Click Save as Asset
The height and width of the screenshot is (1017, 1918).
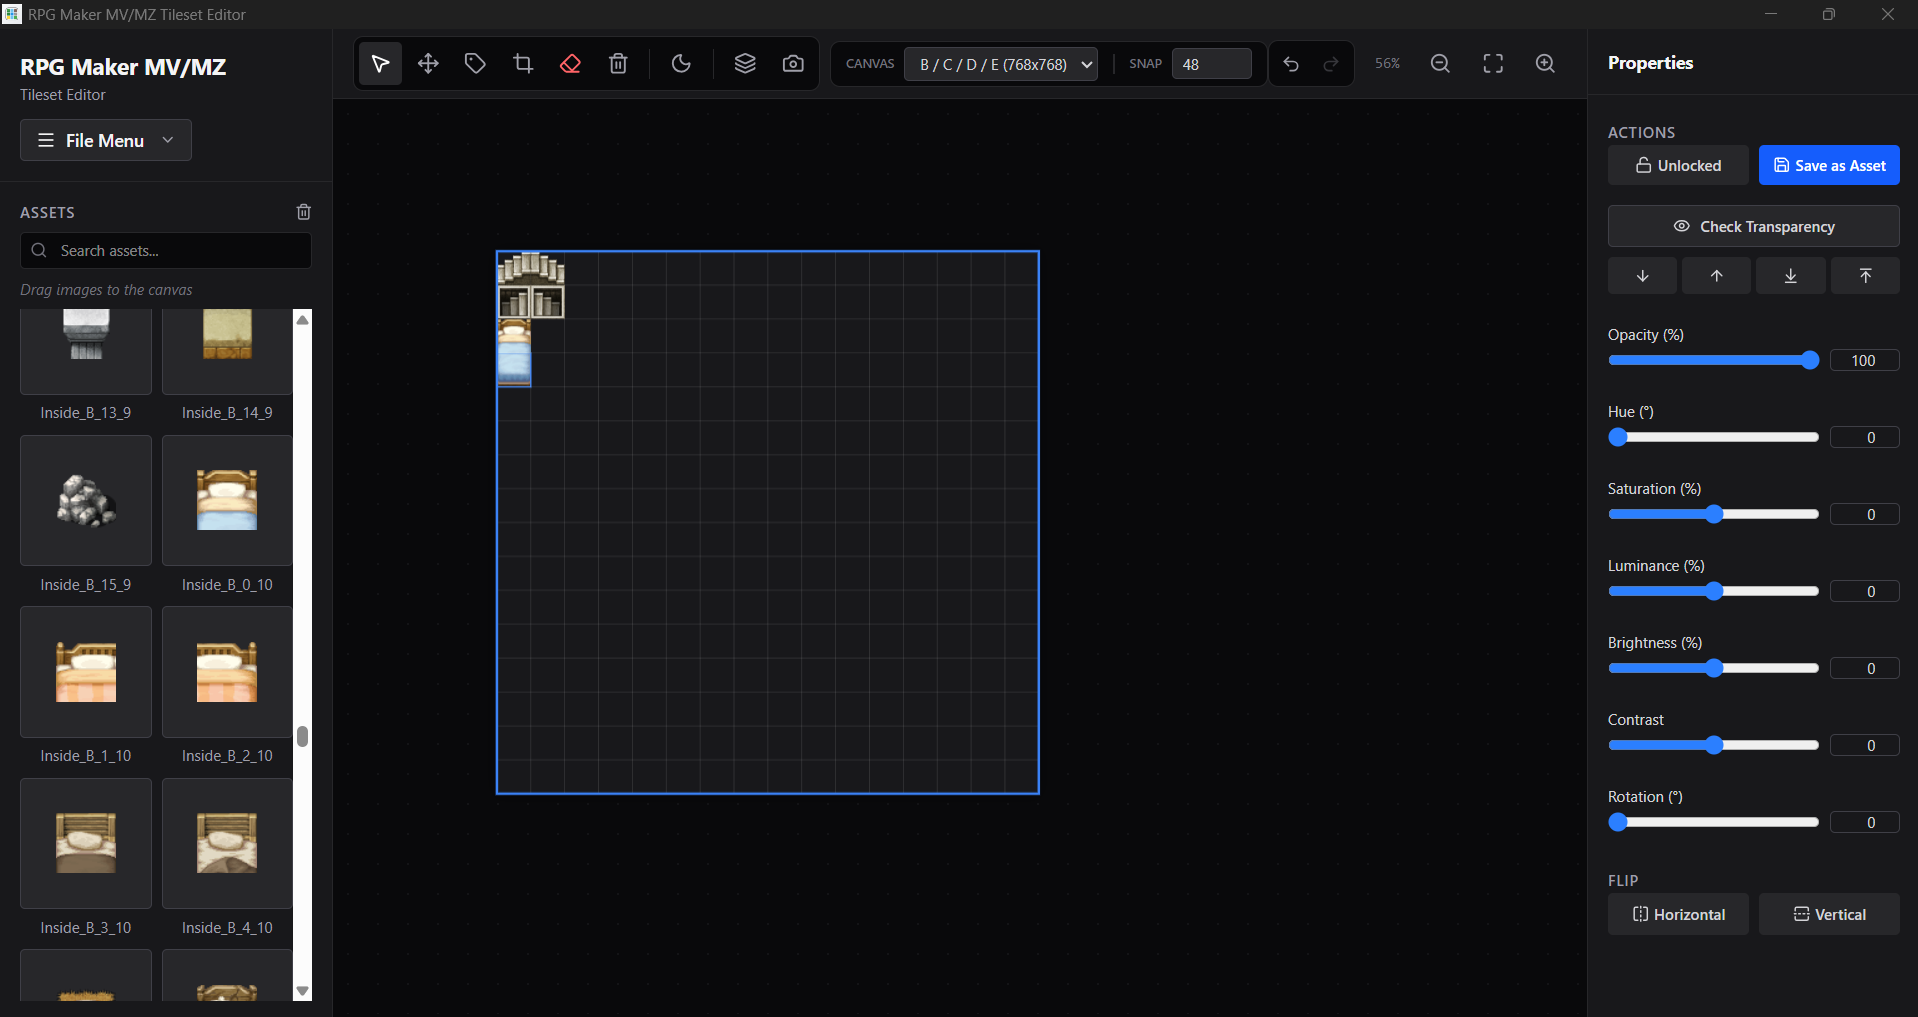tap(1829, 166)
